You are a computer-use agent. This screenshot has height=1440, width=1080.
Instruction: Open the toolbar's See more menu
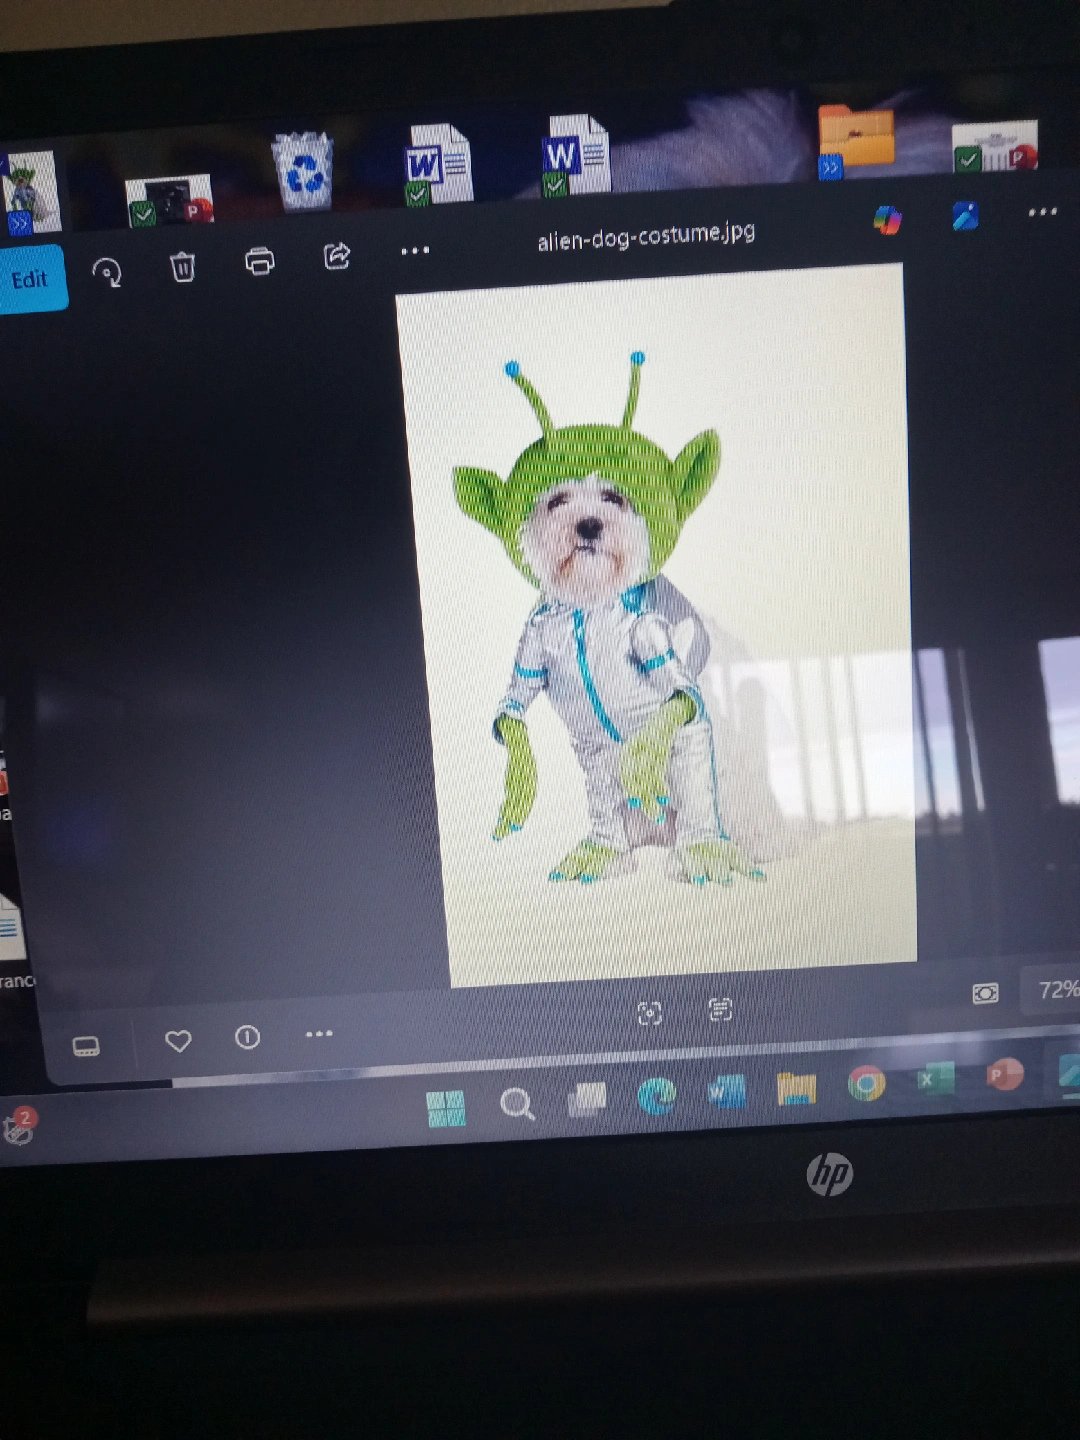pyautogui.click(x=414, y=250)
